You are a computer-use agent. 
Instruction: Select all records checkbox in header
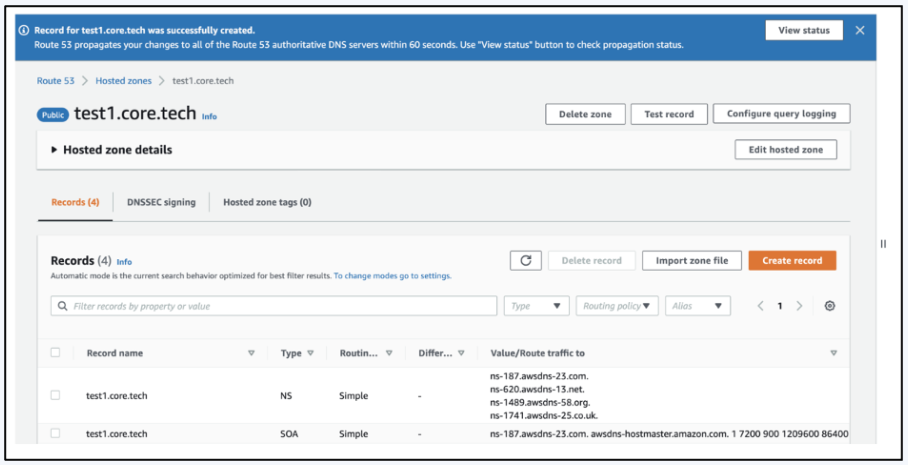pos(55,352)
